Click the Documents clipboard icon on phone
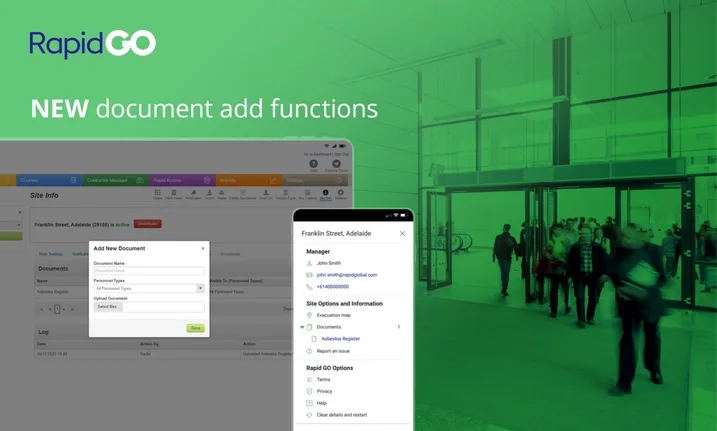The height and width of the screenshot is (431, 717). pyautogui.click(x=309, y=327)
